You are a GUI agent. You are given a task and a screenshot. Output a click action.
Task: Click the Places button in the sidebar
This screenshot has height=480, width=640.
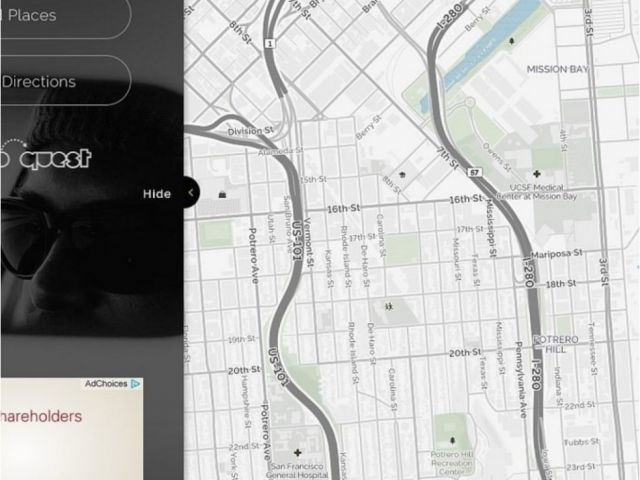click(x=40, y=16)
